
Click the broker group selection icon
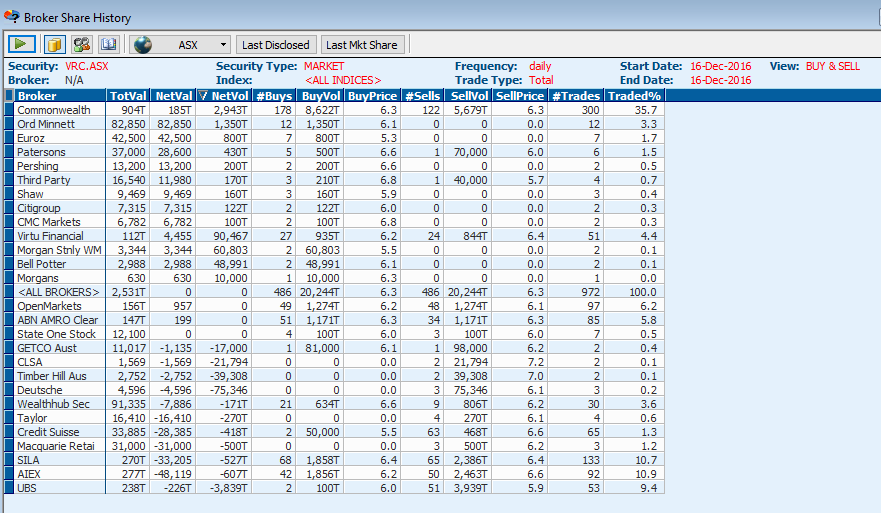82,44
